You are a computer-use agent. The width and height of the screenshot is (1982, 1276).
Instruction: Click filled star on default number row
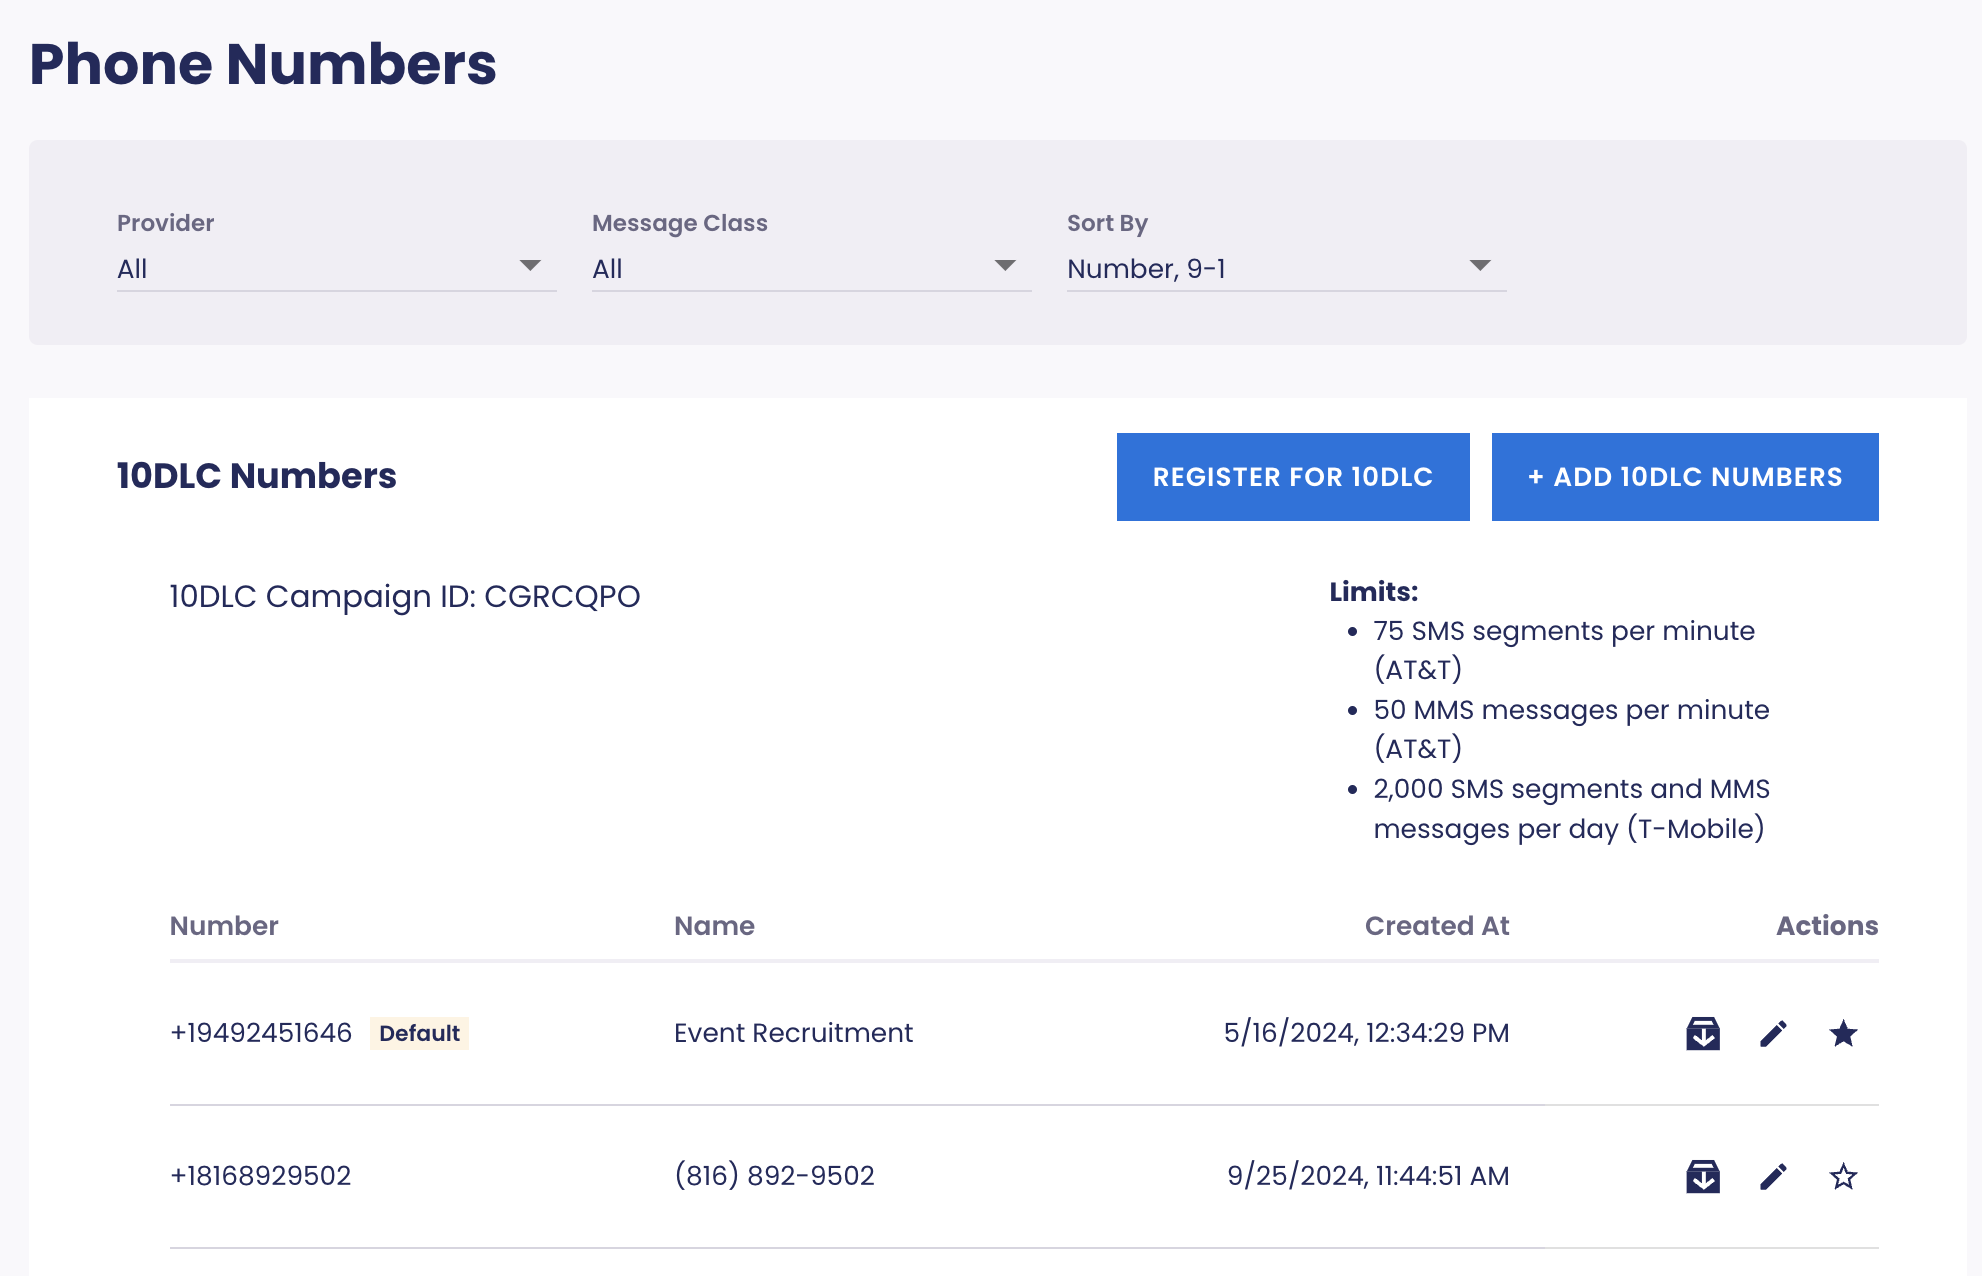point(1843,1033)
